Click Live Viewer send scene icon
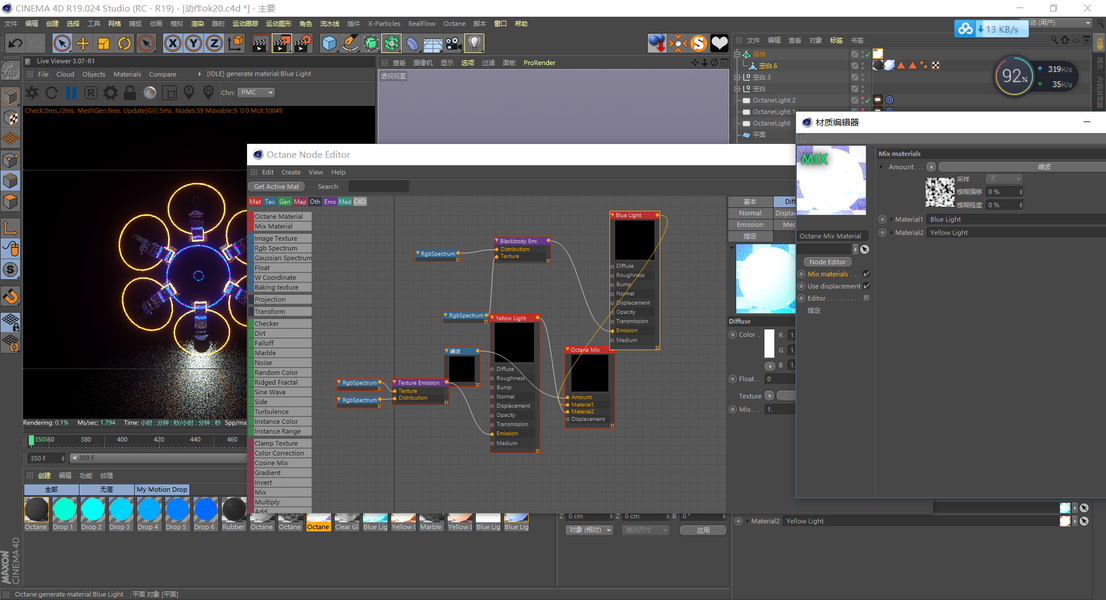1106x600 pixels. (x=32, y=92)
